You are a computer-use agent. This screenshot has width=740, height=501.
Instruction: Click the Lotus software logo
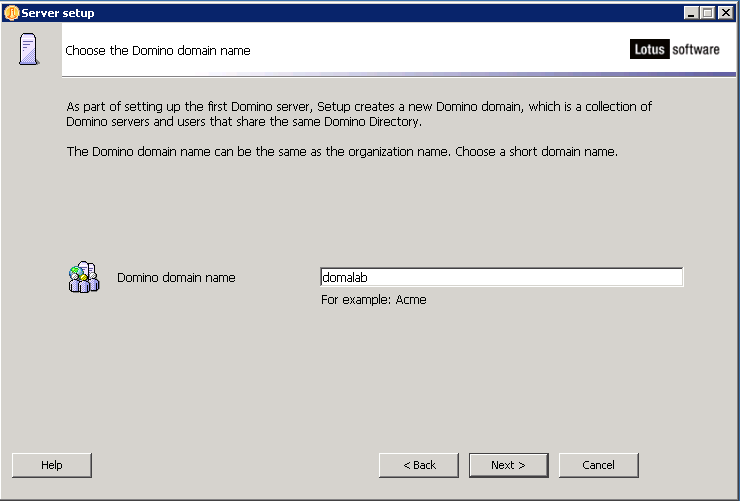(674, 49)
